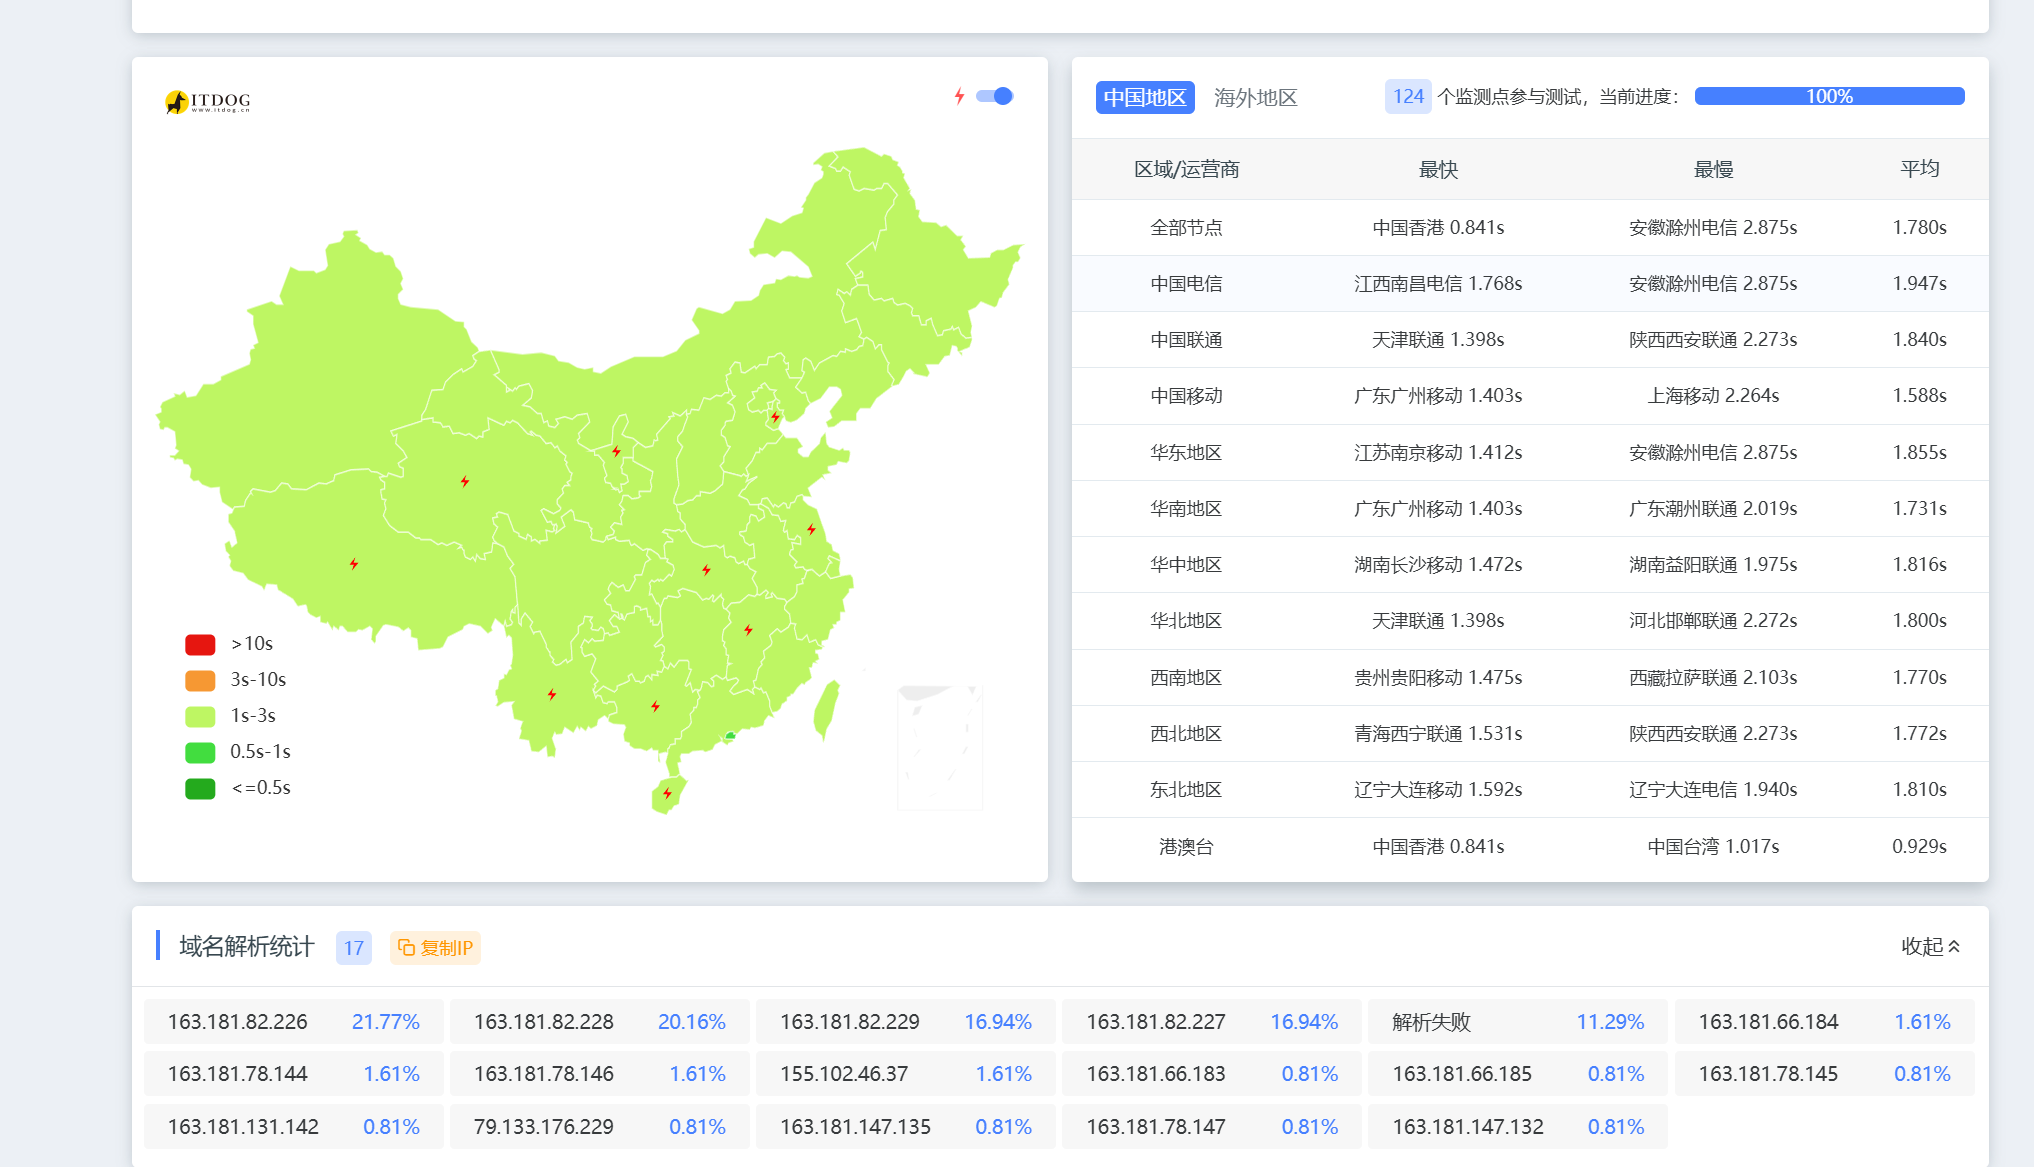Click lightning marker on Yunnan province

click(x=552, y=694)
